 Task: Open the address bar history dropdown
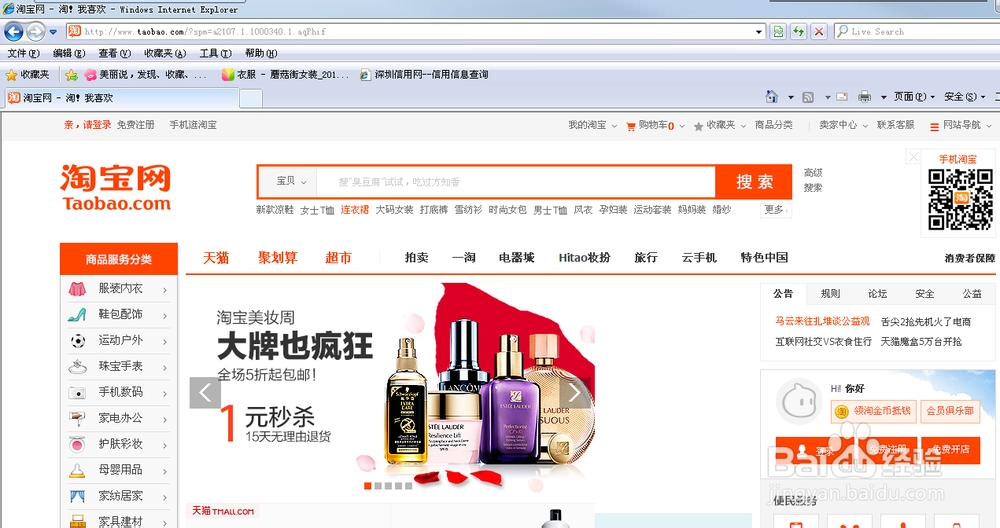758,31
